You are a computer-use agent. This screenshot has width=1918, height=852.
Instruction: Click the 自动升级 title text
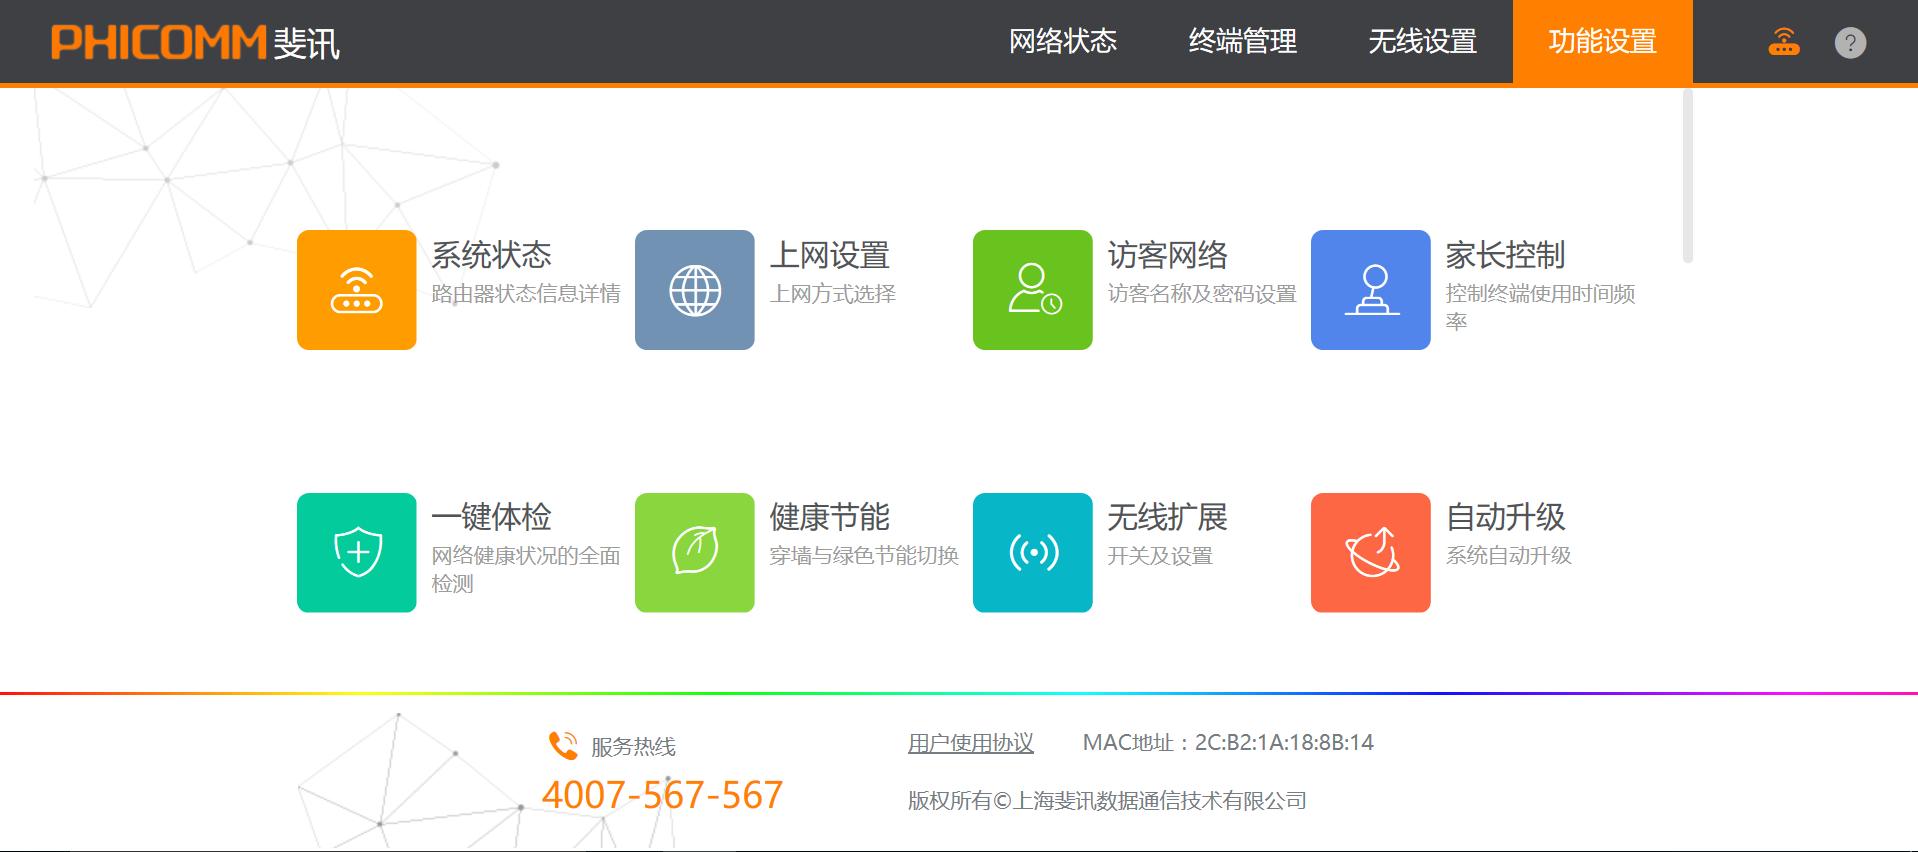[1505, 517]
